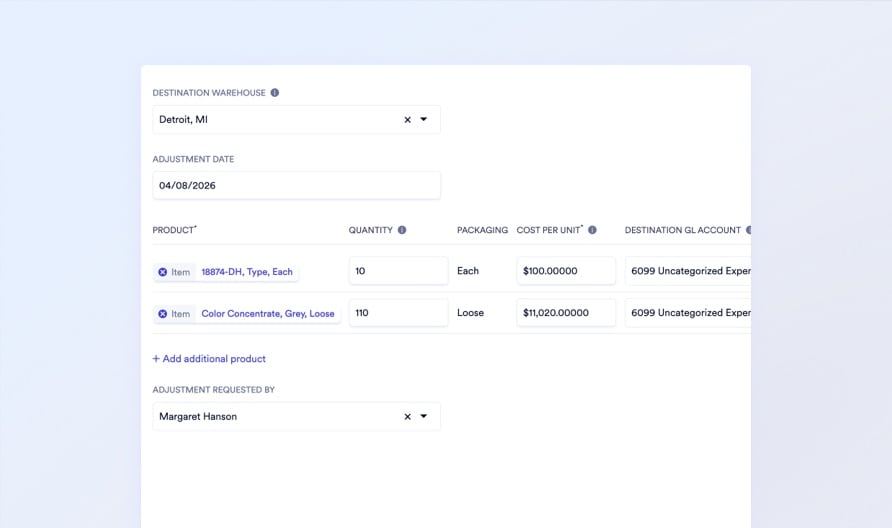Click the Each packaging cell
This screenshot has width=892, height=528.
click(x=468, y=271)
